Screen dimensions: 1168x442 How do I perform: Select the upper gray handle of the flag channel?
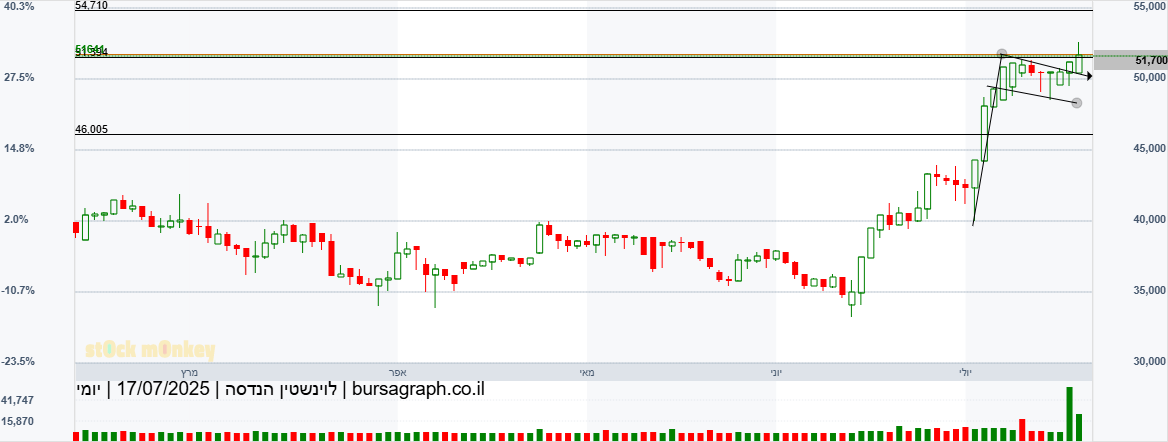(1003, 54)
